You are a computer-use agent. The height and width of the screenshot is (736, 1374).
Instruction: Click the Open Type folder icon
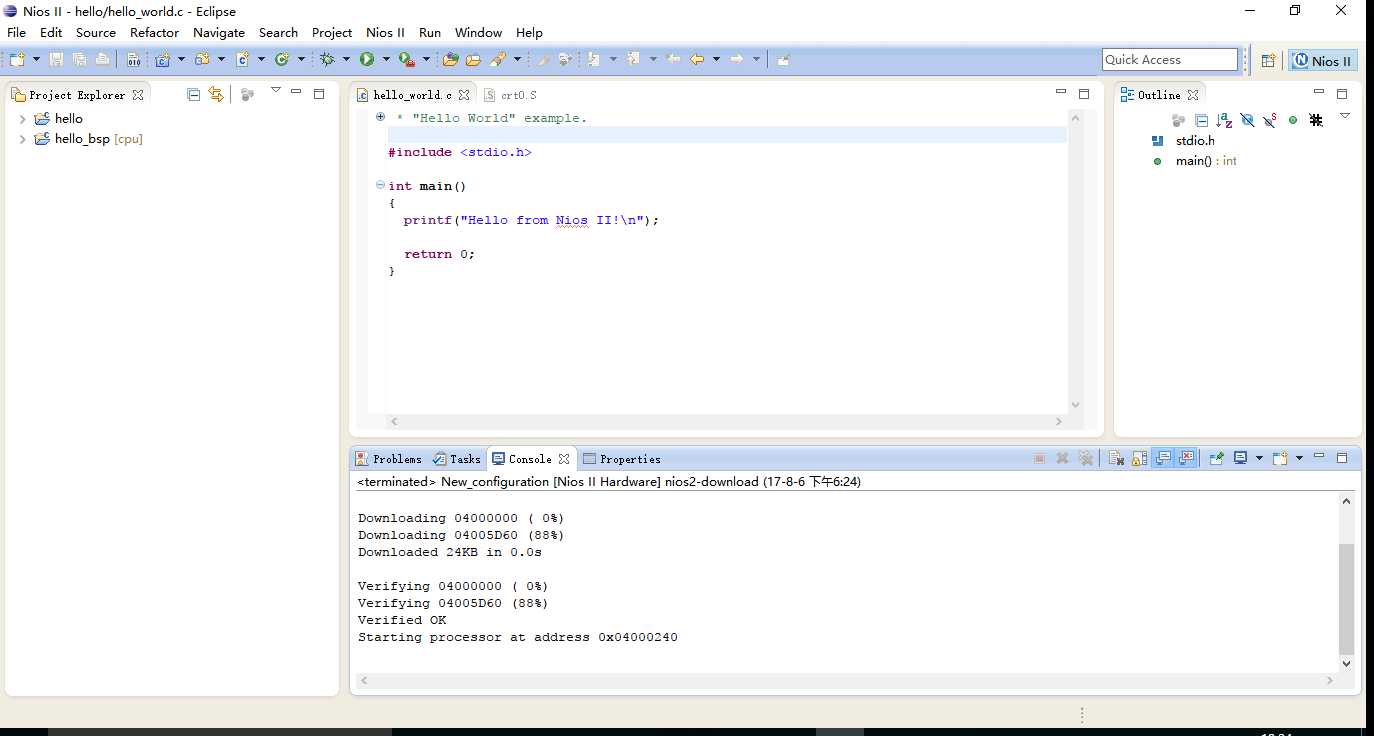(450, 59)
